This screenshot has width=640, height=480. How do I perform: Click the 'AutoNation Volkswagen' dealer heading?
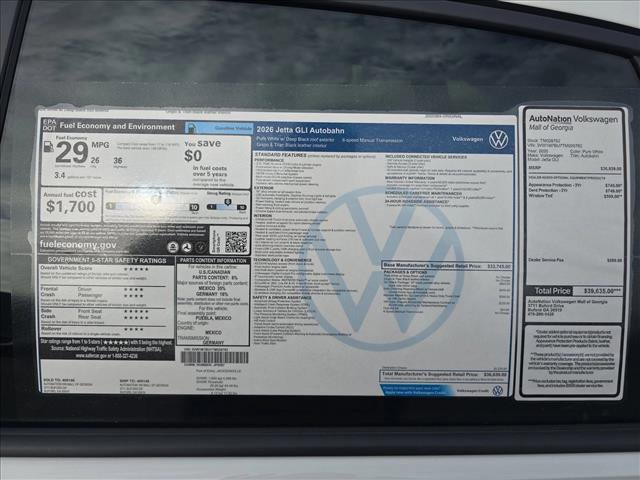(573, 119)
